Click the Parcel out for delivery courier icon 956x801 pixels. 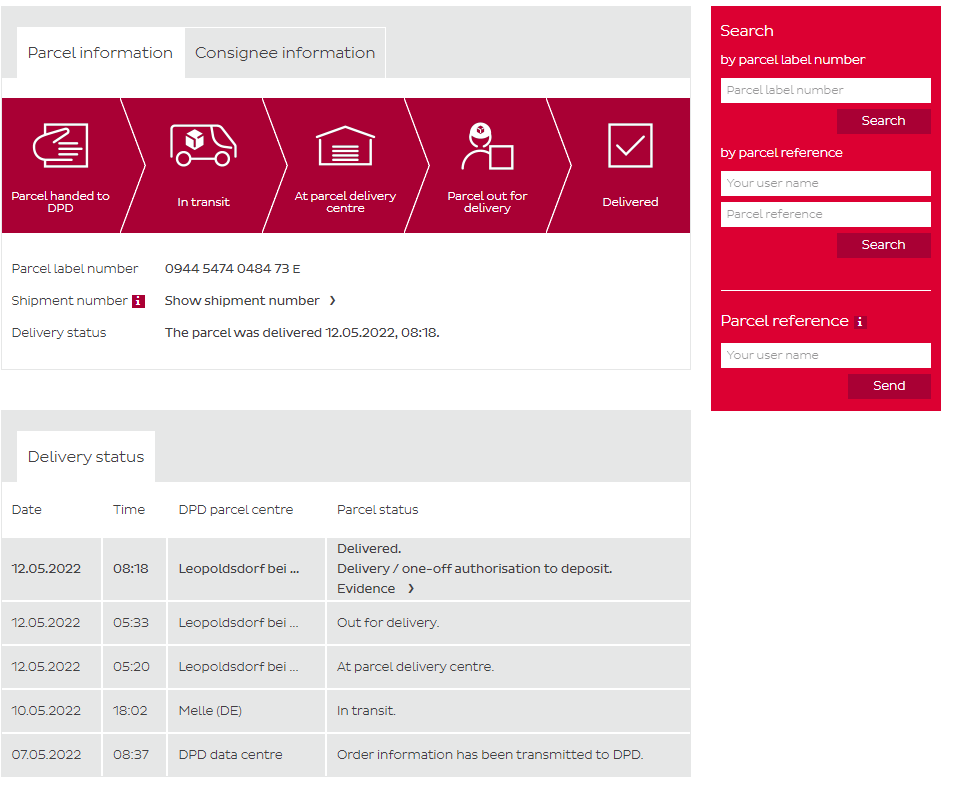(x=487, y=147)
